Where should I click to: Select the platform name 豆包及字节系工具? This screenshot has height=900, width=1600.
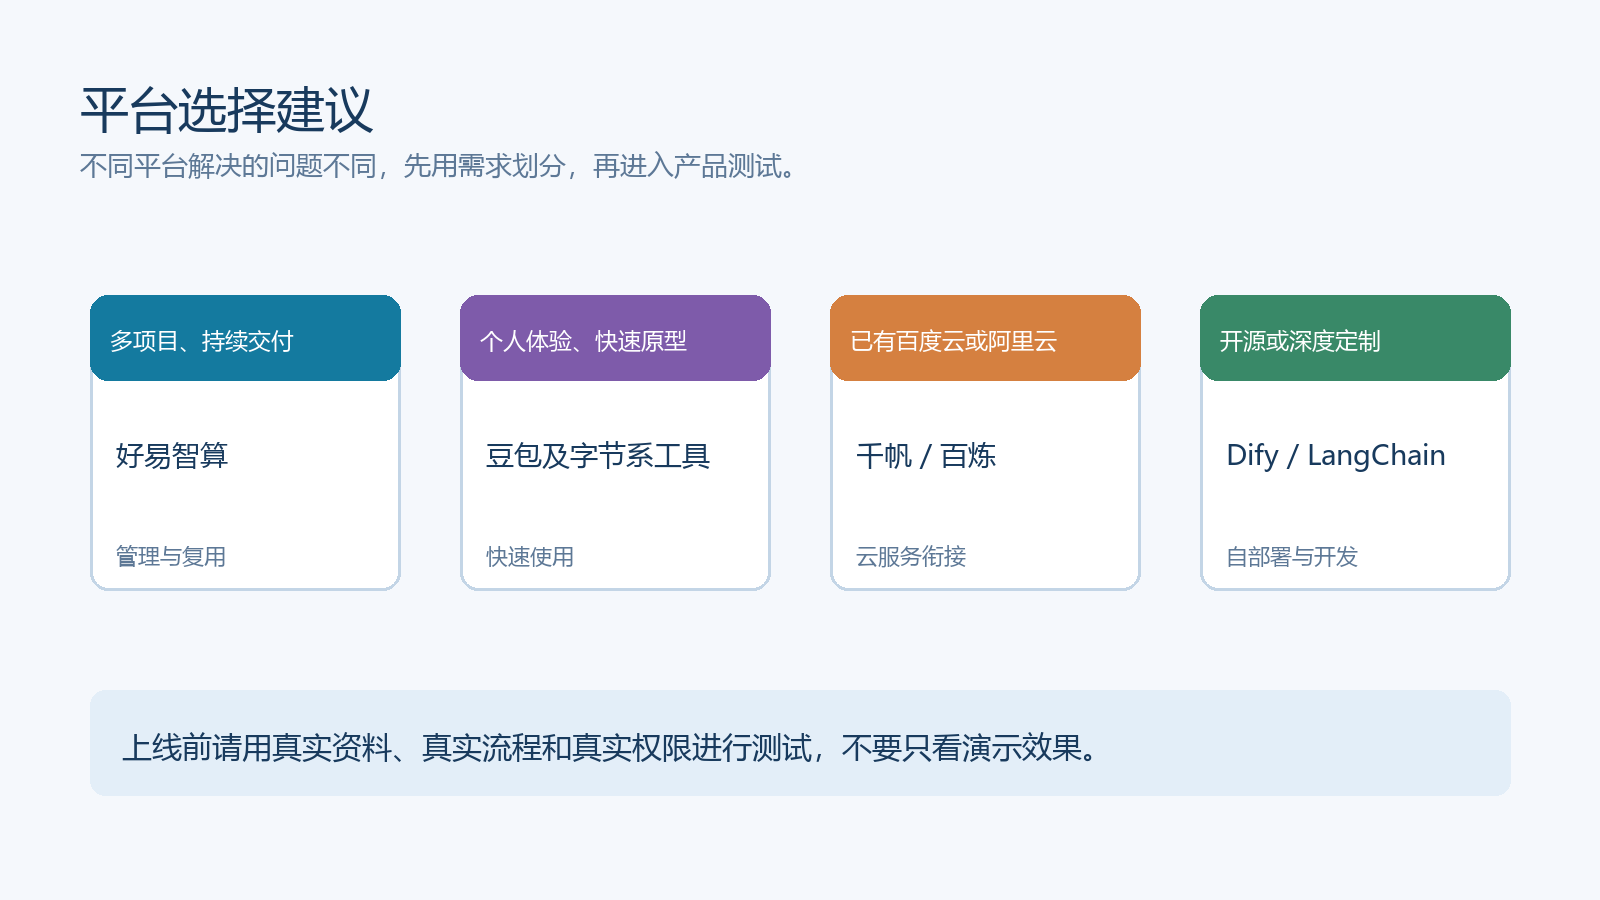tap(598, 456)
